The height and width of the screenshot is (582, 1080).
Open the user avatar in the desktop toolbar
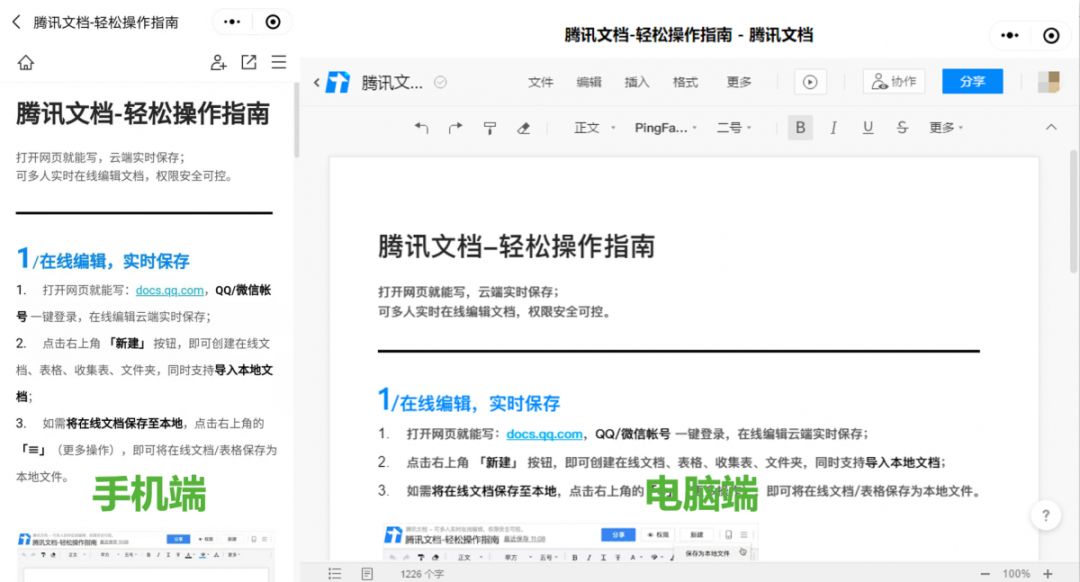(1049, 82)
